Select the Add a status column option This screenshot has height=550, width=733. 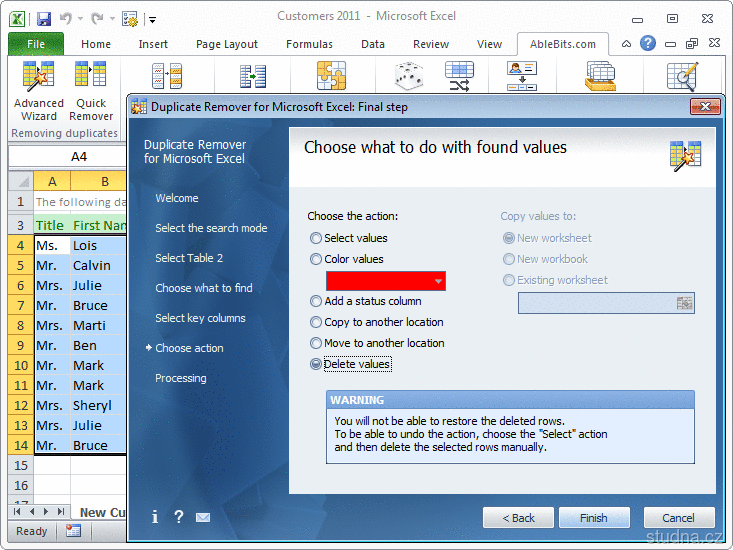316,301
